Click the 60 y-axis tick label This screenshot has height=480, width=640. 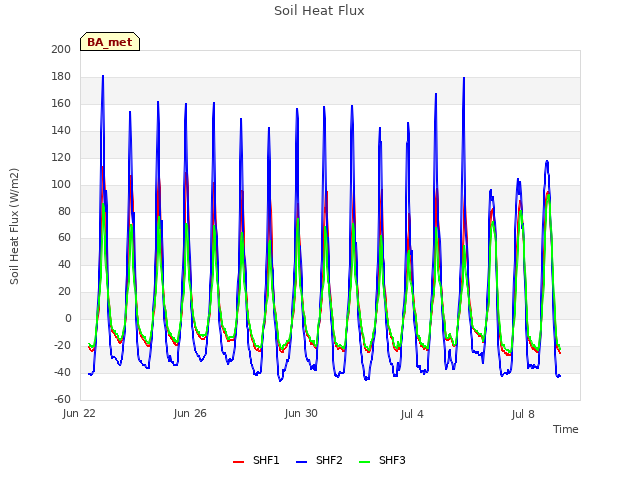click(64, 238)
